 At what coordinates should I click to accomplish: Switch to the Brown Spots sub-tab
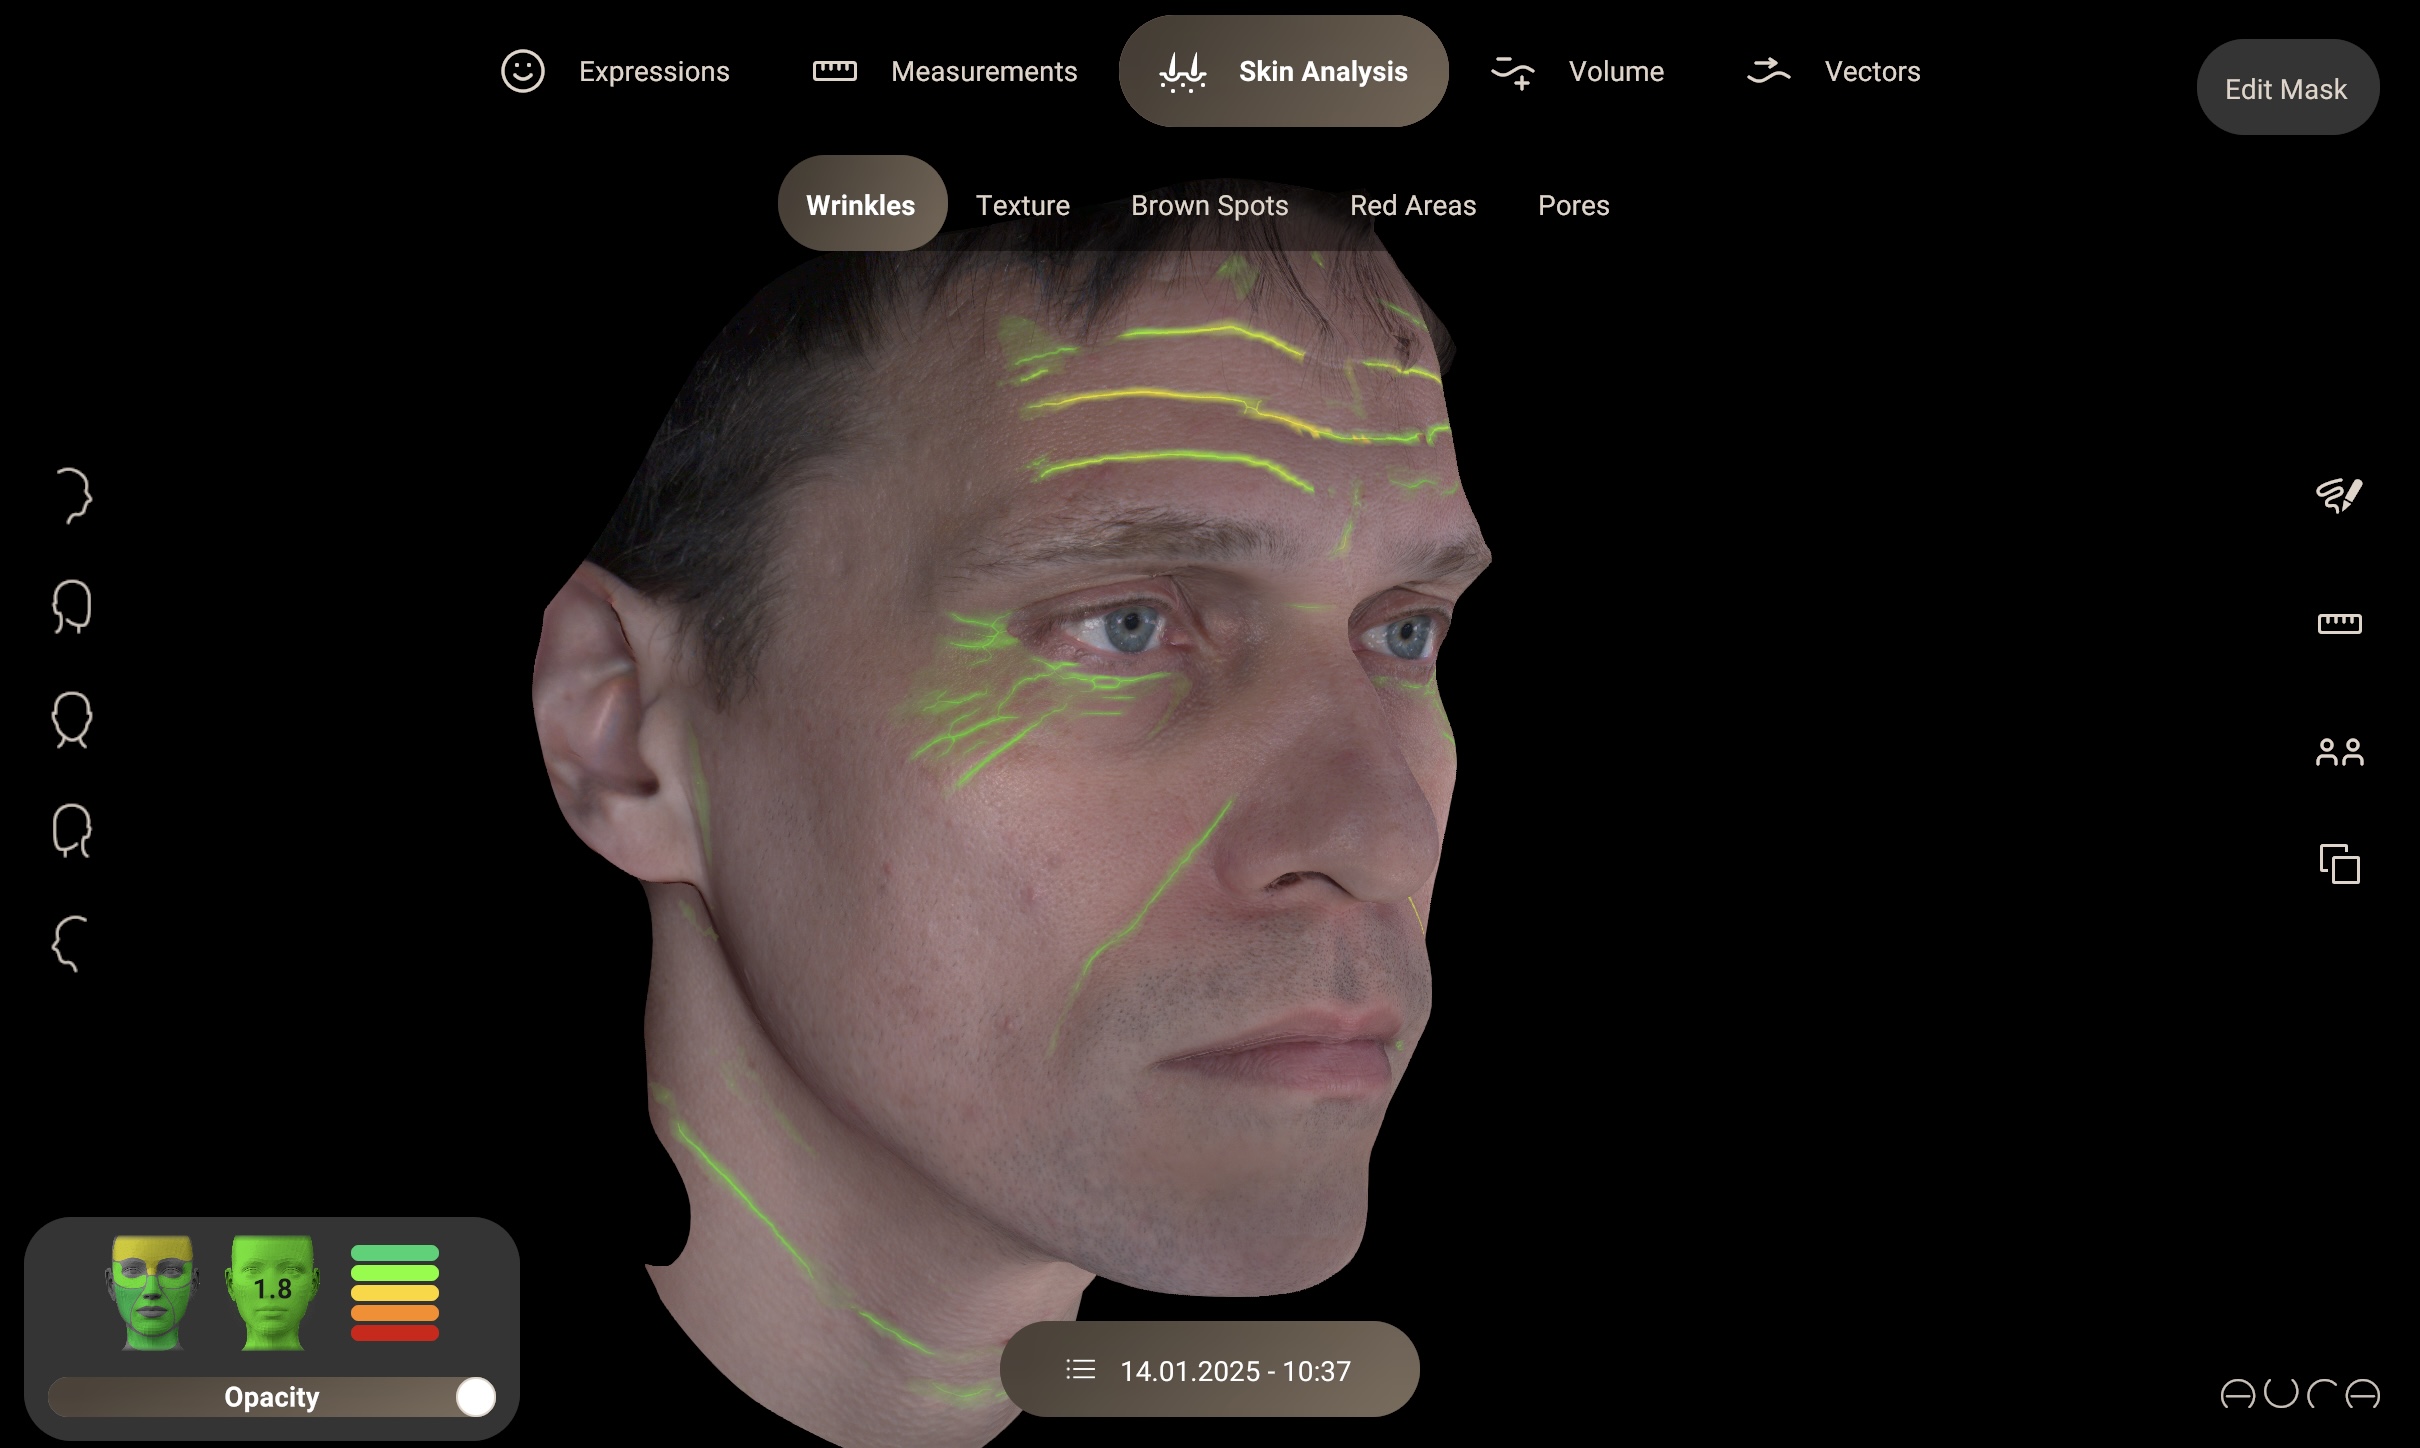[1209, 205]
